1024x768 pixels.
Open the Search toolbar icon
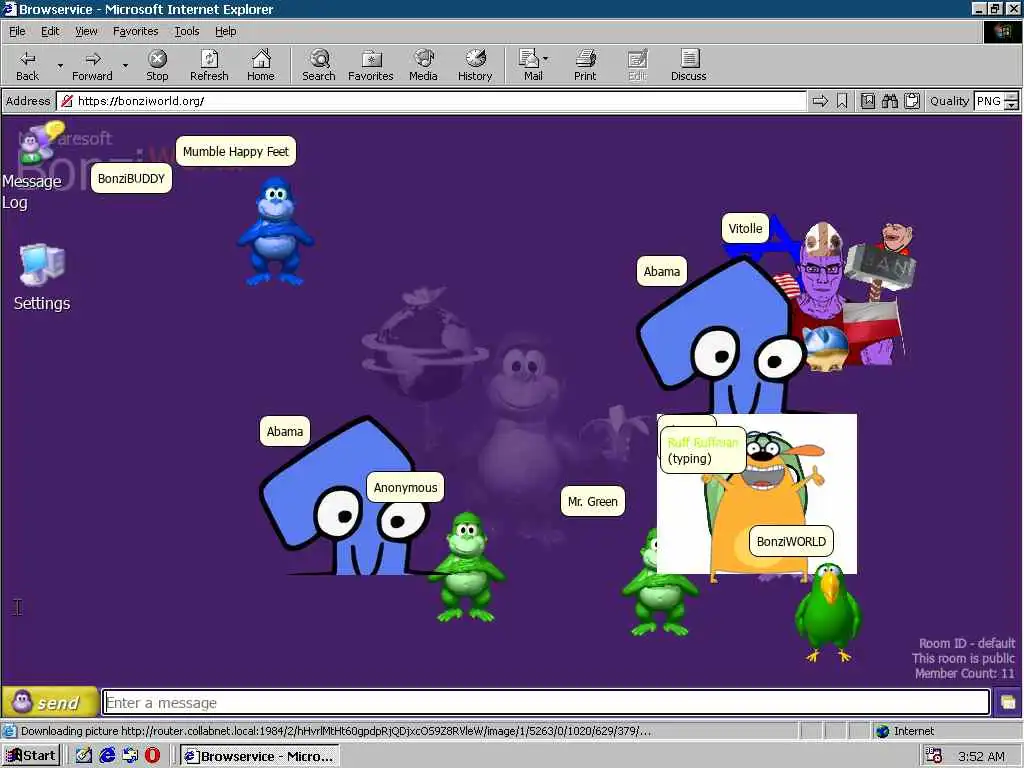coord(319,65)
